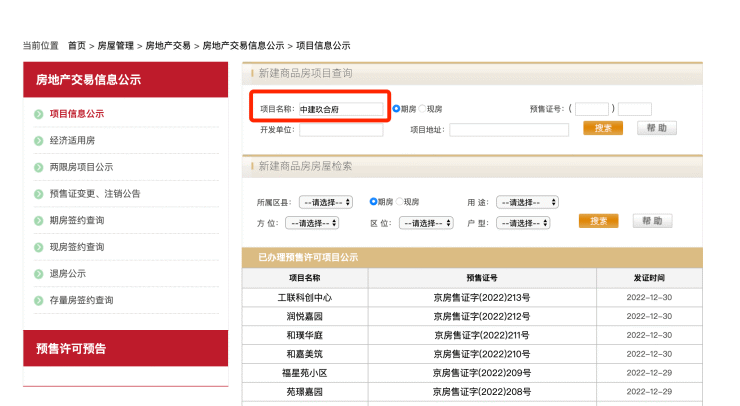This screenshot has width=740, height=406.
Task: Click the 预售证号 table column header
Action: [482, 278]
